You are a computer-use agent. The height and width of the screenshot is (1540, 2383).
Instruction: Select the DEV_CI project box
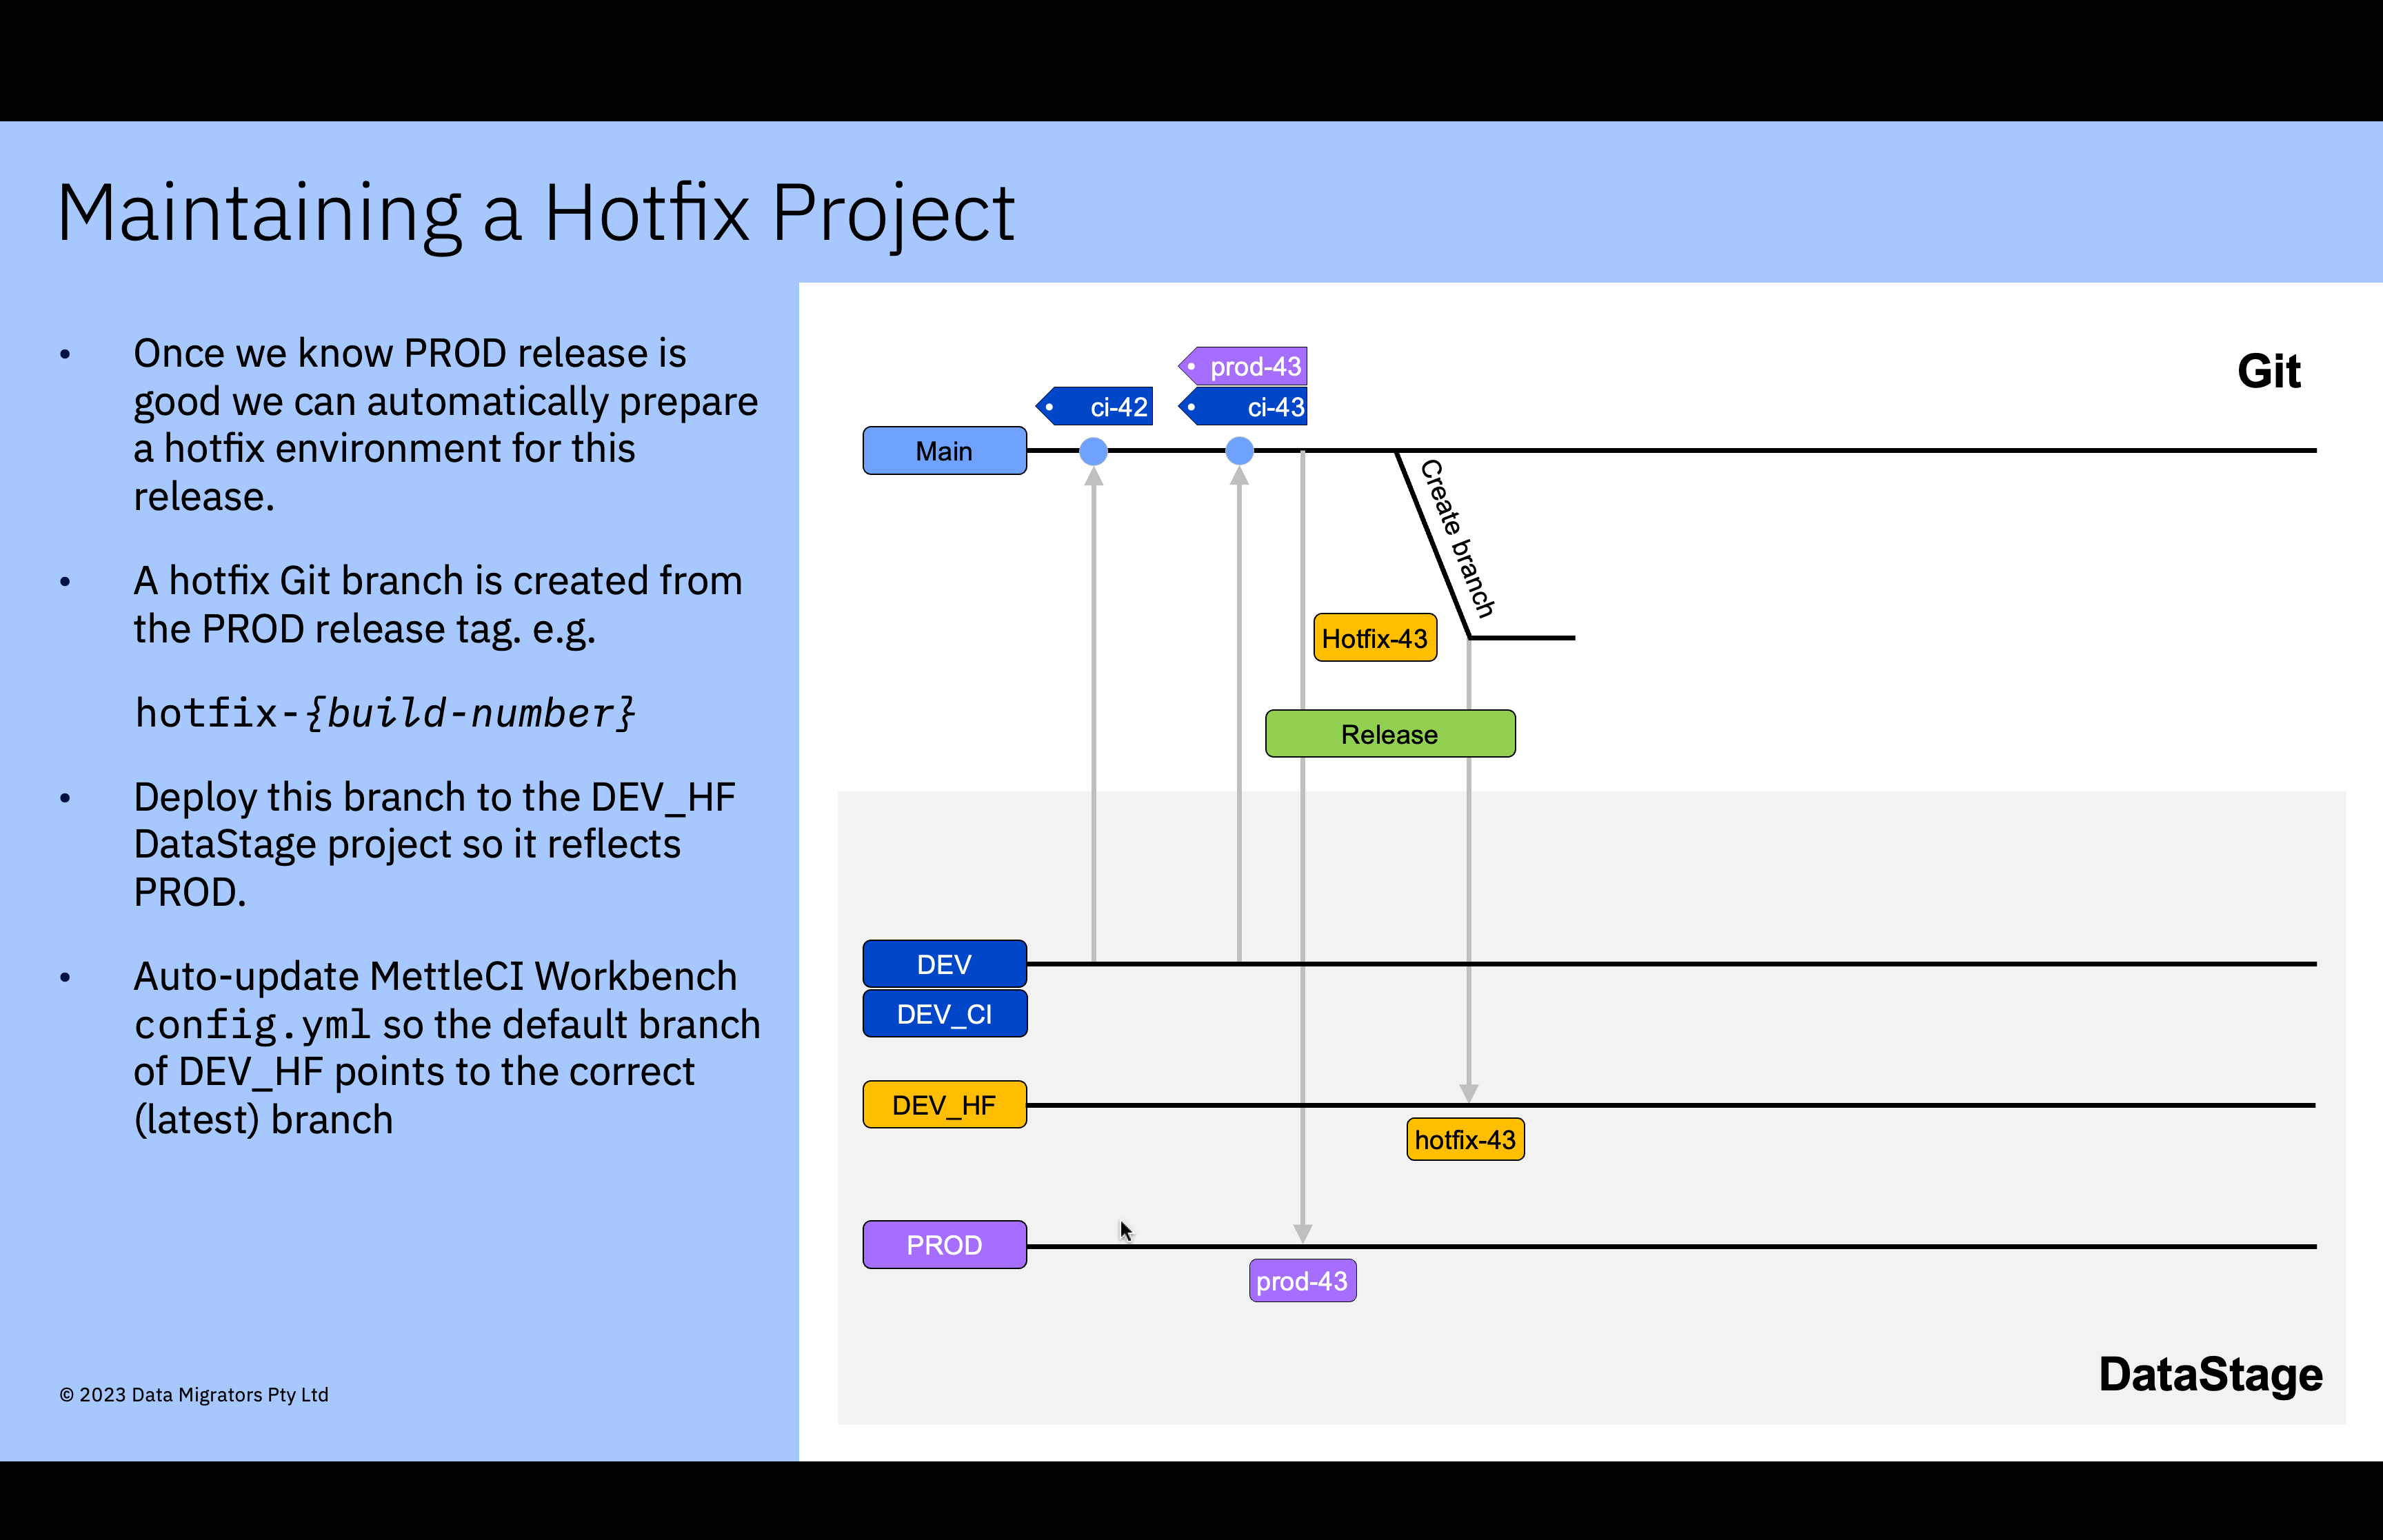[944, 1014]
